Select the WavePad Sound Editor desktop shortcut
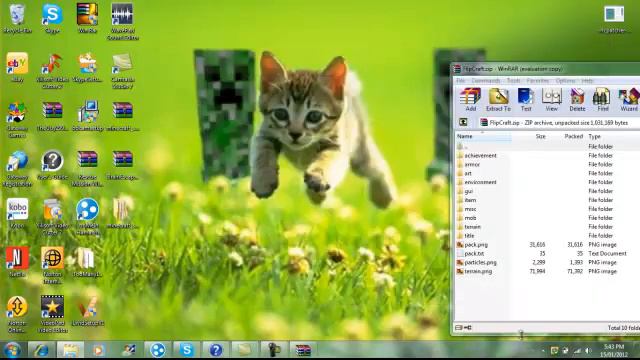Screen dimensions: 640x360 pos(122,22)
